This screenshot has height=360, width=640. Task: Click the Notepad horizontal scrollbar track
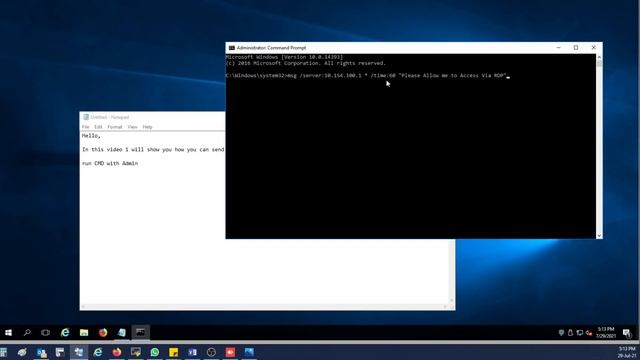tap(265, 307)
